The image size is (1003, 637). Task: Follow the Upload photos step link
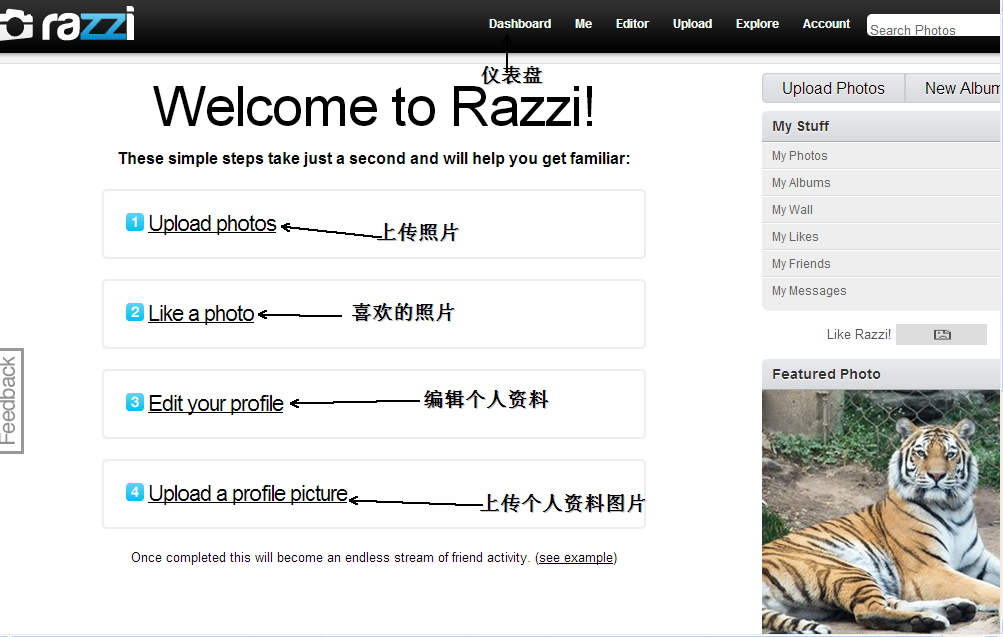click(212, 224)
